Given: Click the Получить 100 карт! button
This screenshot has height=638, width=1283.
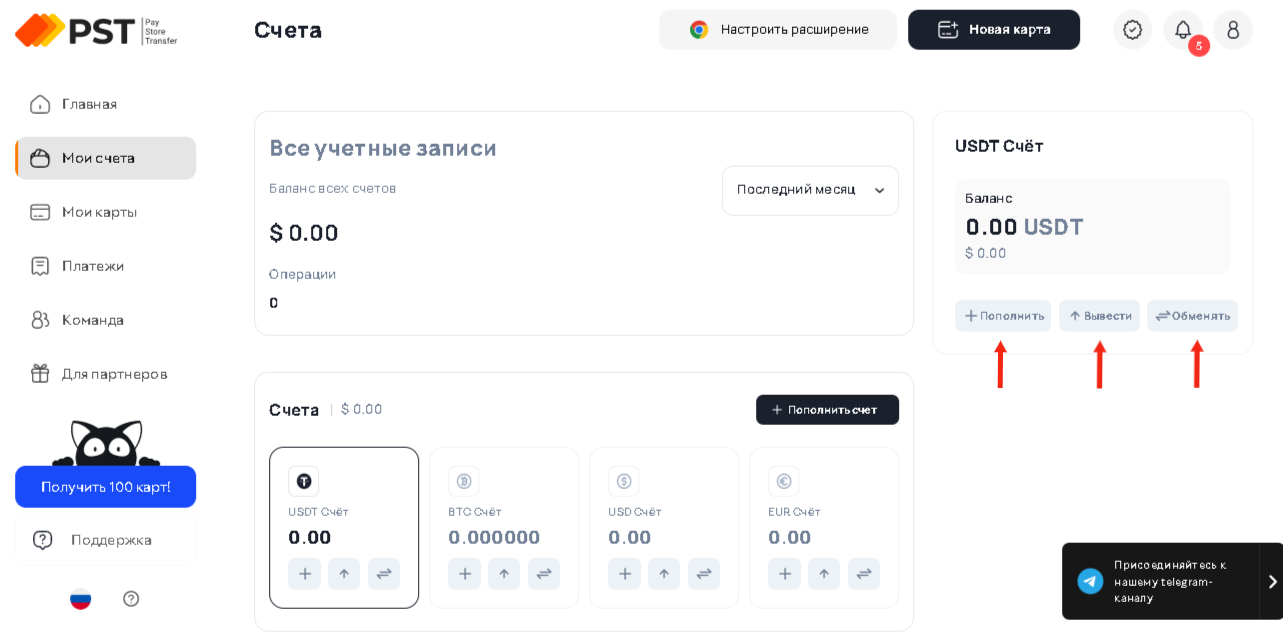Looking at the screenshot, I should click(x=105, y=487).
